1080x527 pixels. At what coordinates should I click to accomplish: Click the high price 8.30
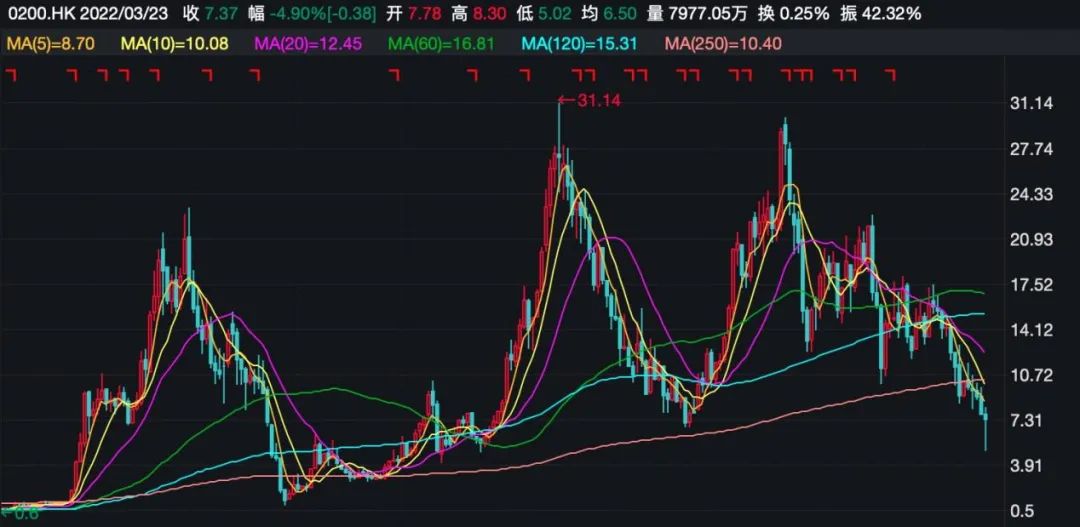click(x=491, y=13)
